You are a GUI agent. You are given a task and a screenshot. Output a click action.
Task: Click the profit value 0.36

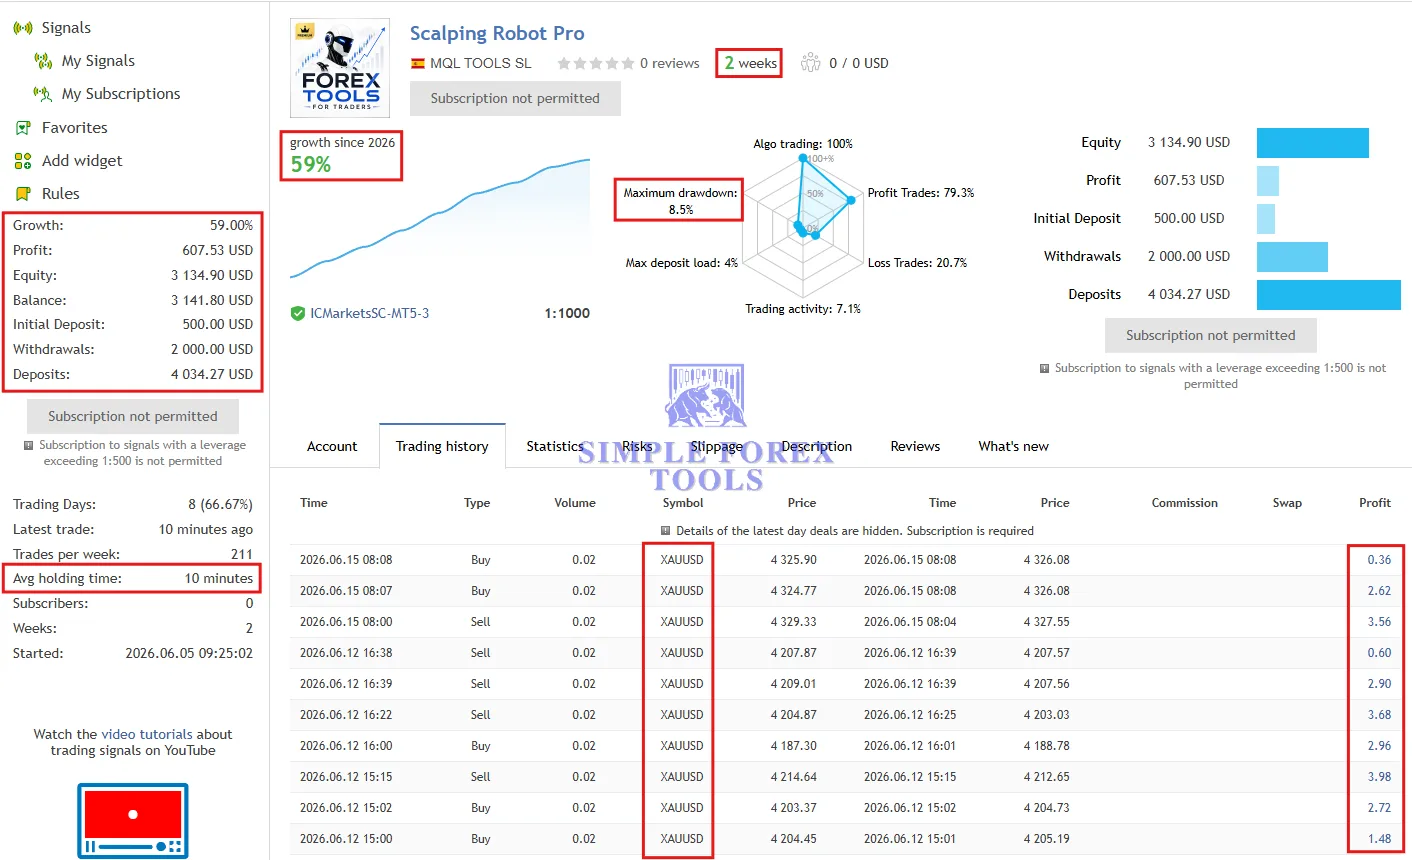click(x=1379, y=560)
